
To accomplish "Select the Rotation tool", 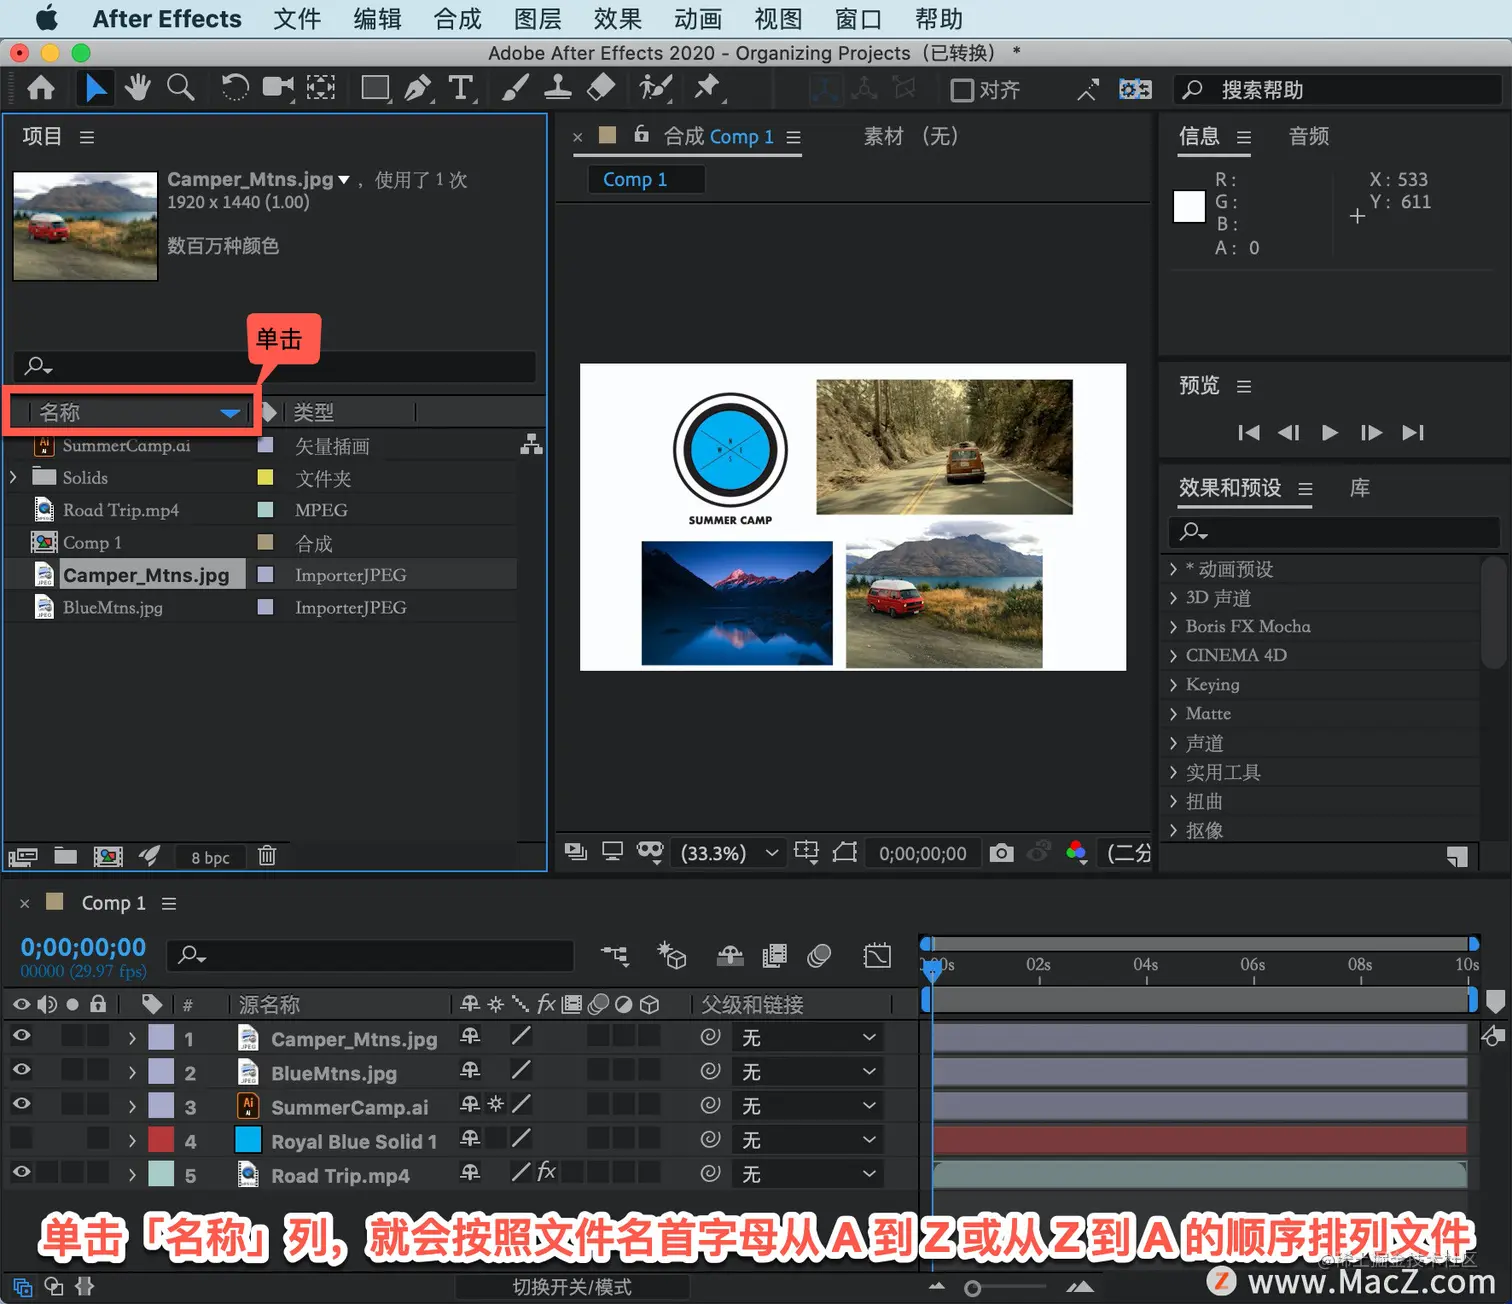I will 235,89.
